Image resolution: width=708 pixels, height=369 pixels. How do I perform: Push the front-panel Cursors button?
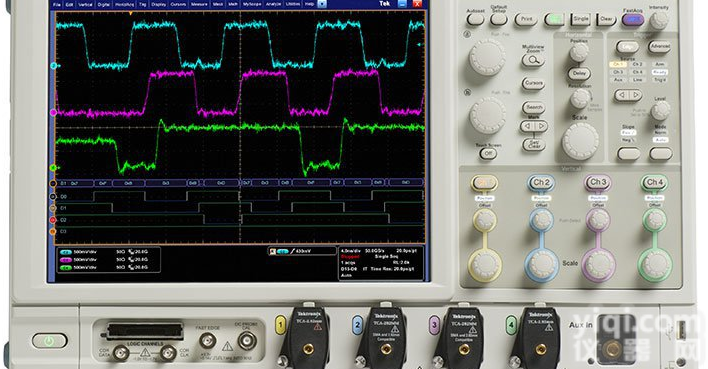point(533,84)
